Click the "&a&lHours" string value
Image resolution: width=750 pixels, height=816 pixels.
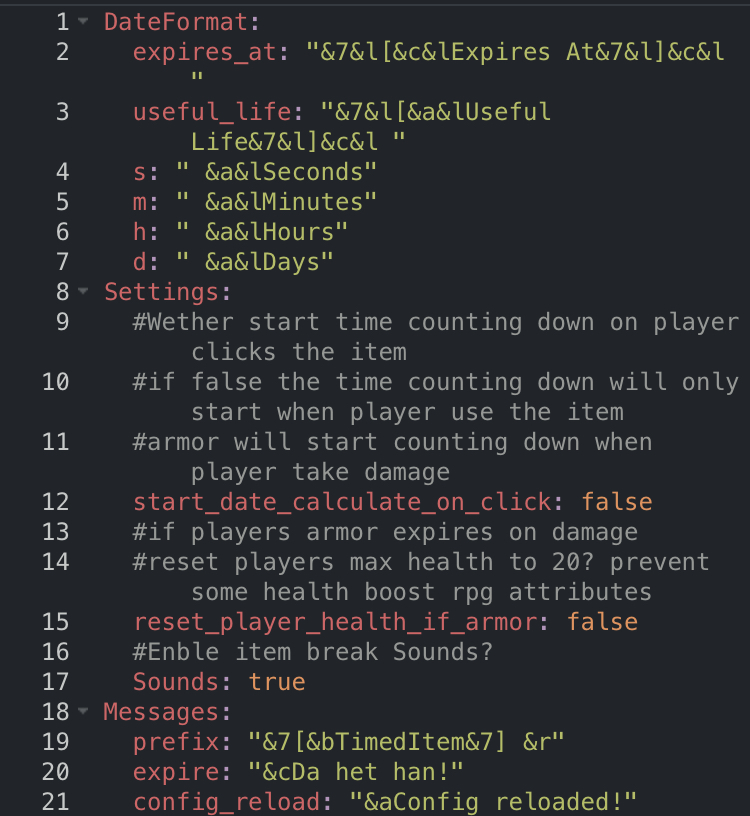click(262, 232)
